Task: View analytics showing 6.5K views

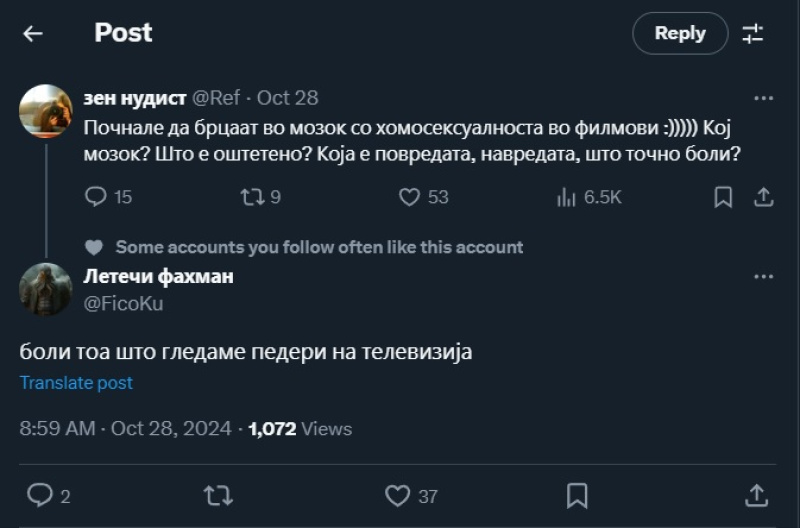Action: tap(566, 197)
